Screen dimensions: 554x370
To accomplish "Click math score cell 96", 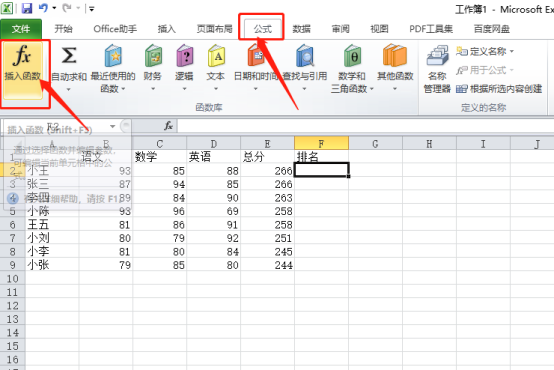I will click(x=160, y=211).
